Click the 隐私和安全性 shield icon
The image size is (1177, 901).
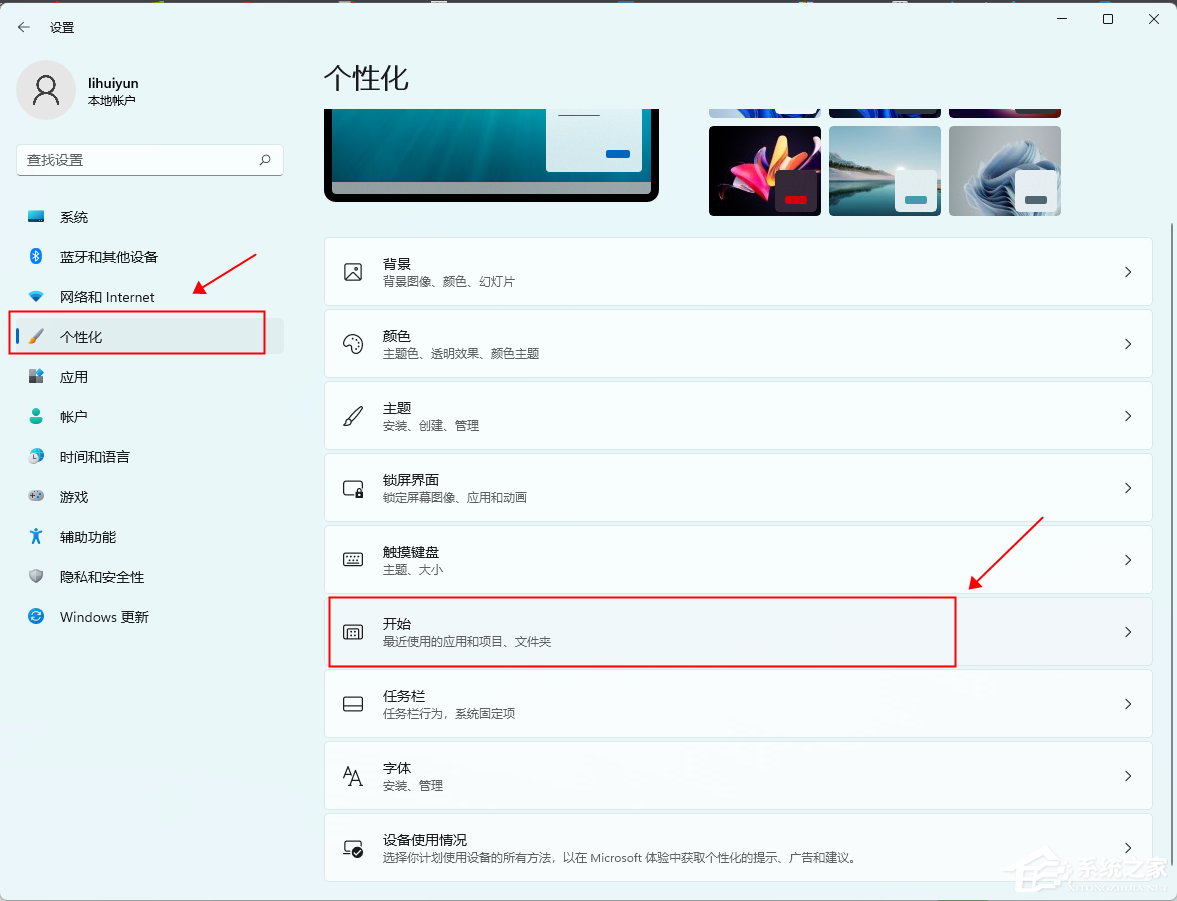[x=36, y=576]
